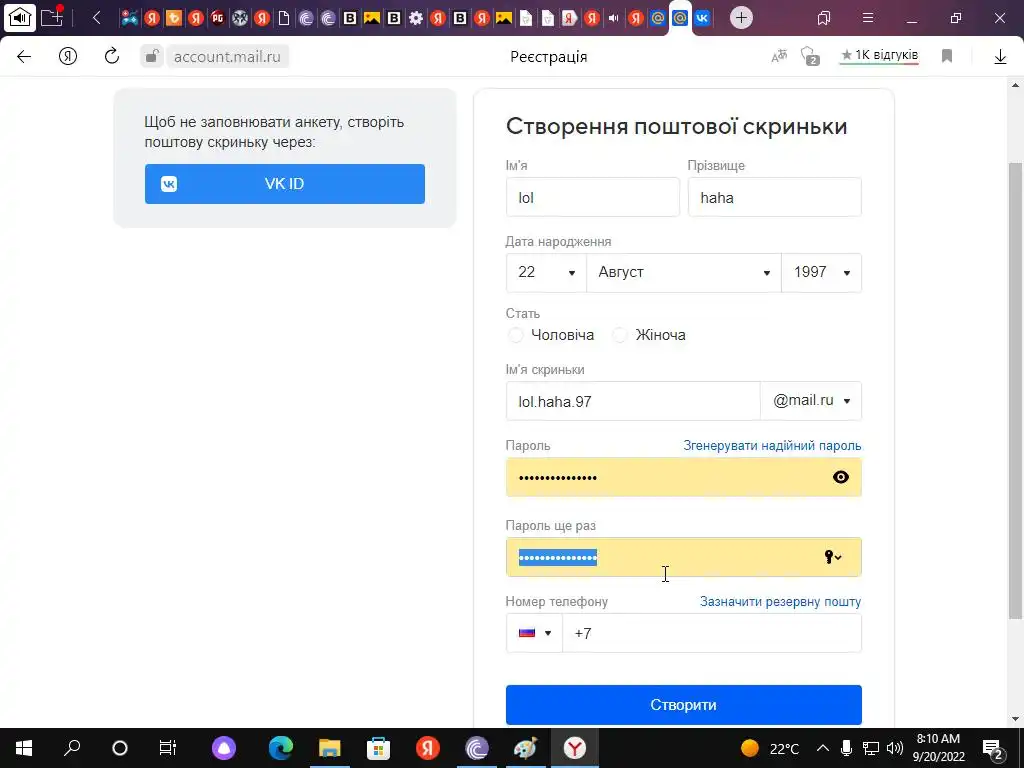Open a new tab with the plus button

741,18
